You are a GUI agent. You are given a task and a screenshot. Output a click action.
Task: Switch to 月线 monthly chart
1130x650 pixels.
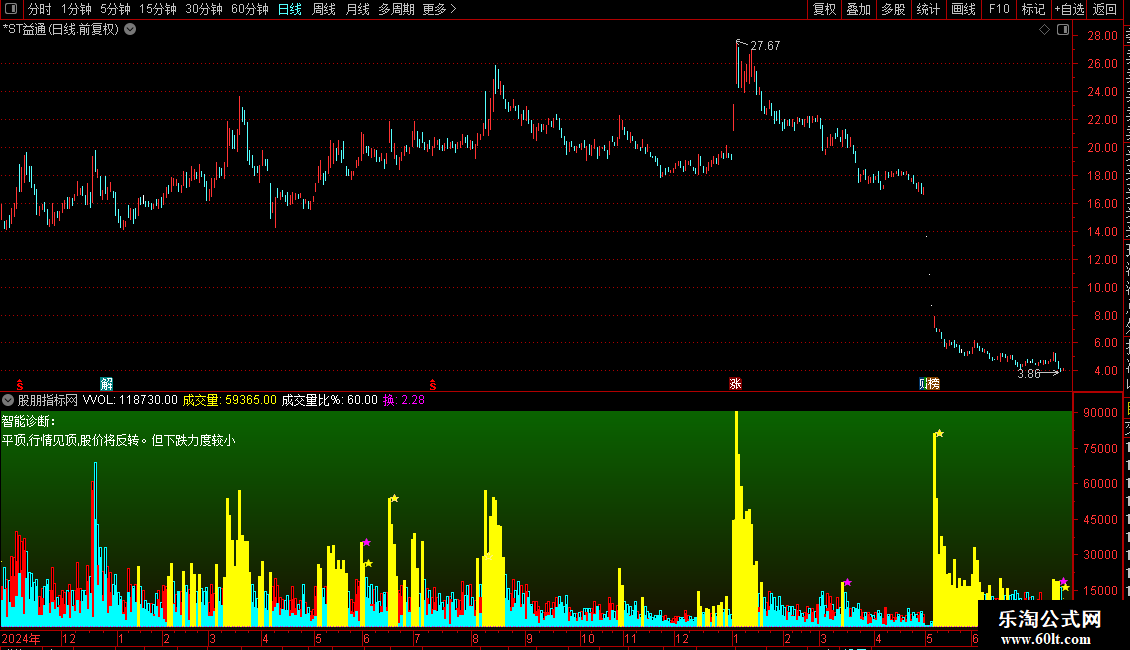357,9
